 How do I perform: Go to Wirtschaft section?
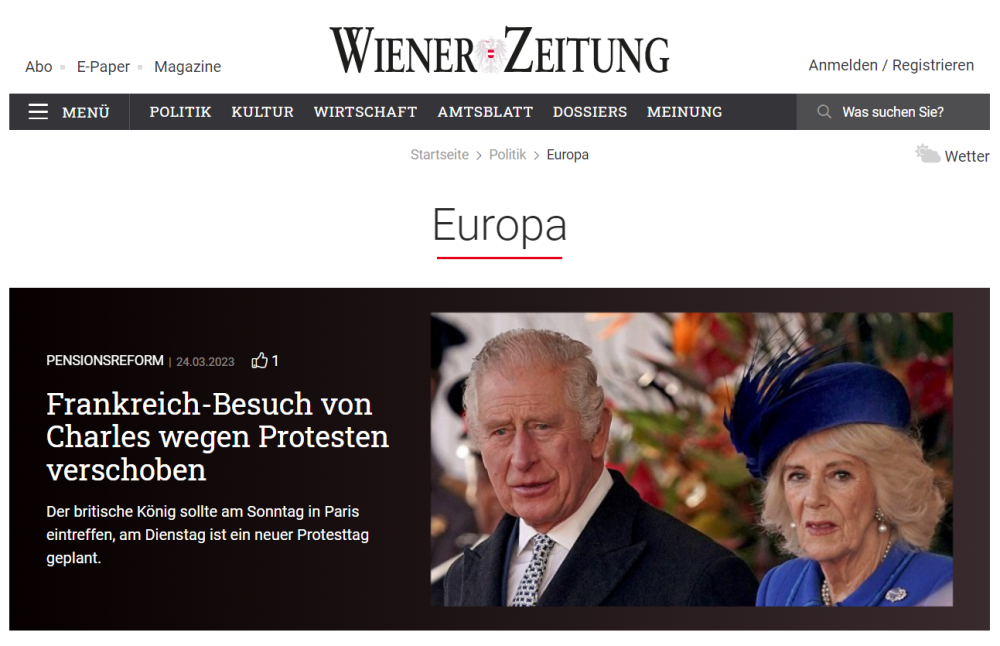pyautogui.click(x=365, y=112)
